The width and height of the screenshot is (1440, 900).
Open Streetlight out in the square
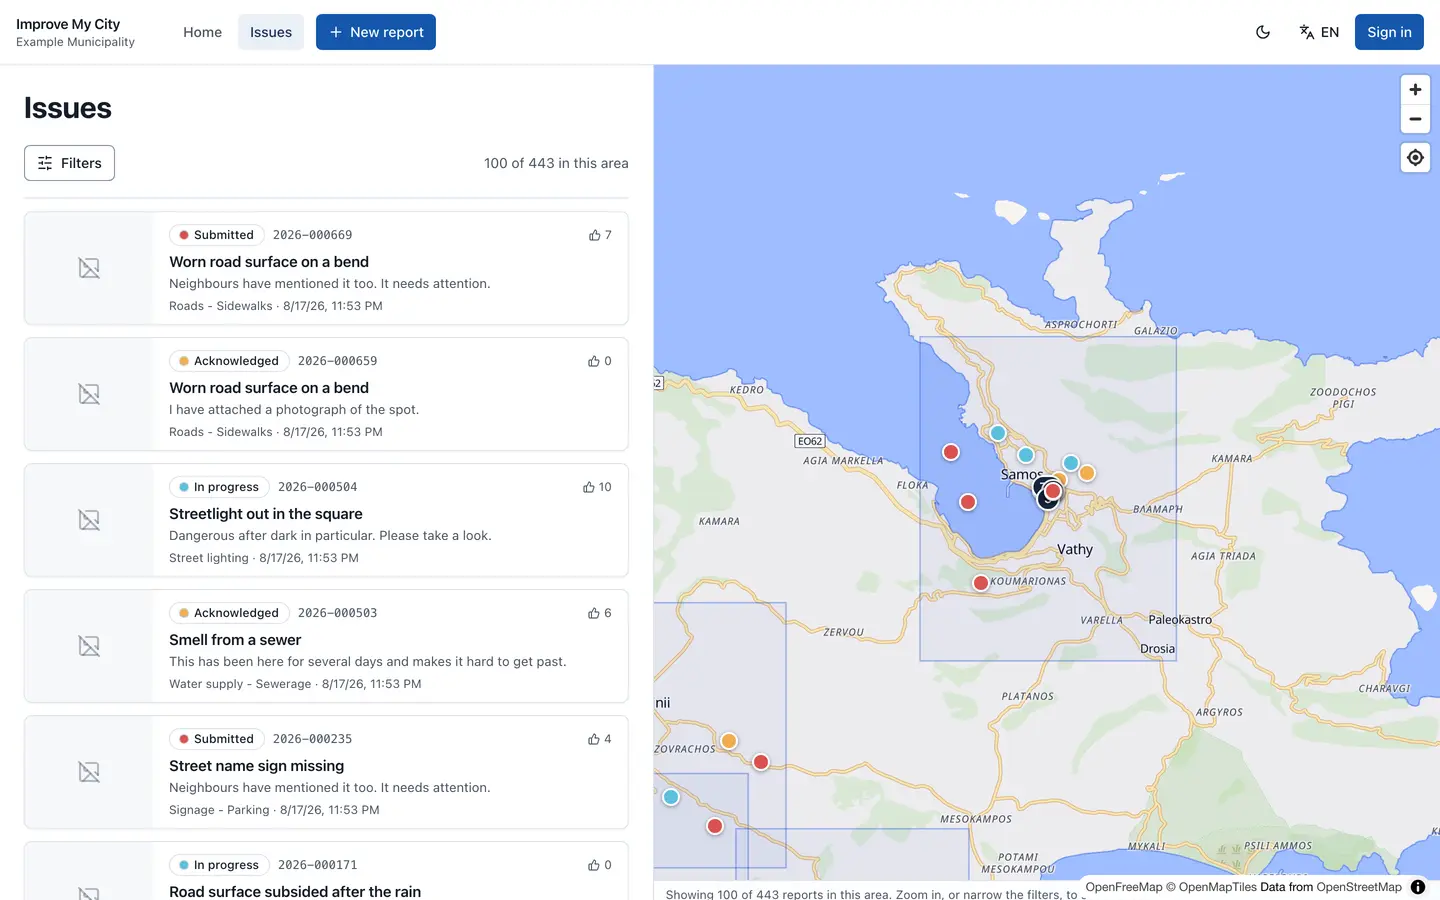click(x=266, y=514)
